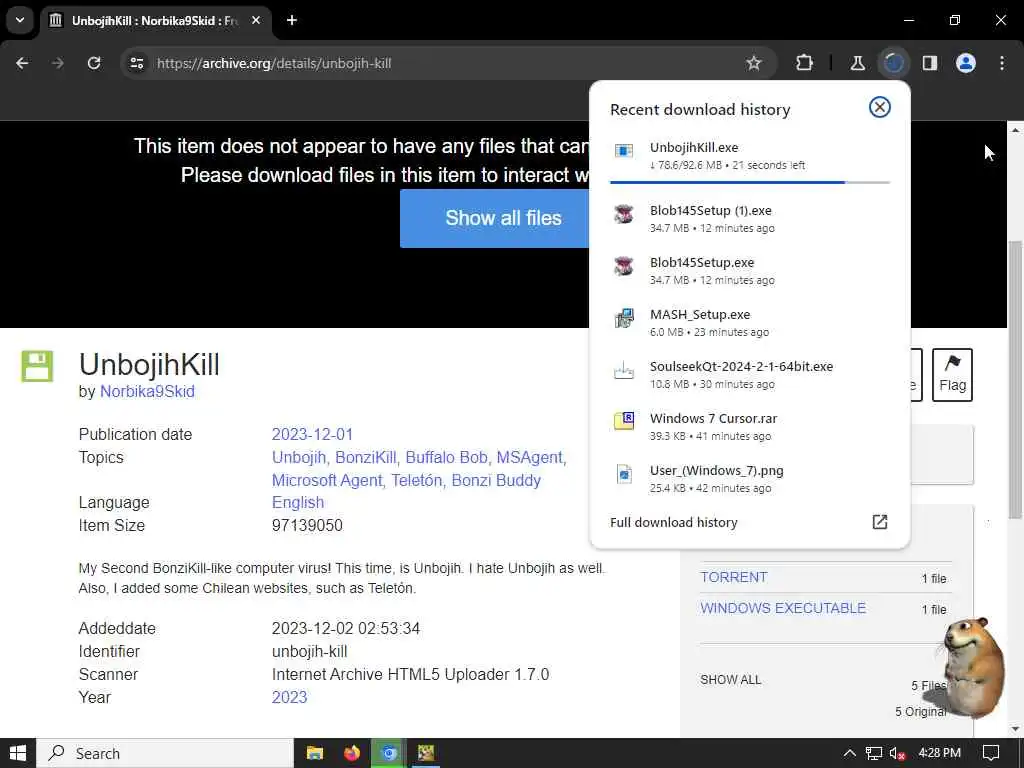This screenshot has width=1024, height=768.
Task: Open a new tab with plus button
Action: (292, 20)
